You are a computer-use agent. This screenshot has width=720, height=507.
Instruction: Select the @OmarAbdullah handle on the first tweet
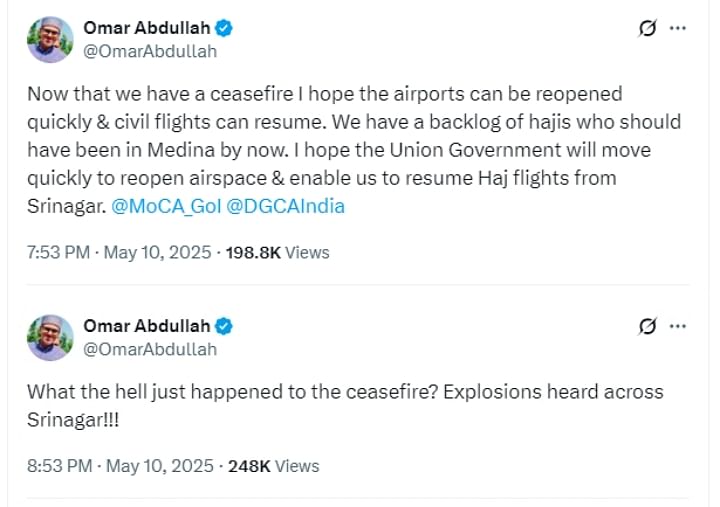pos(150,51)
